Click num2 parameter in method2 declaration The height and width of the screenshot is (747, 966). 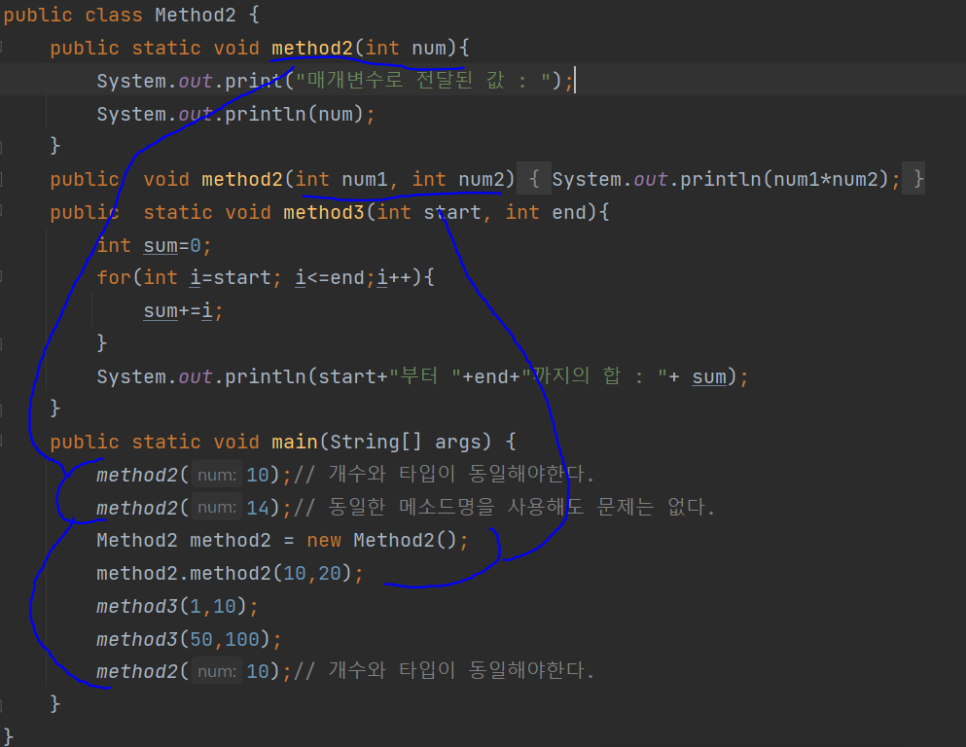pyautogui.click(x=481, y=179)
